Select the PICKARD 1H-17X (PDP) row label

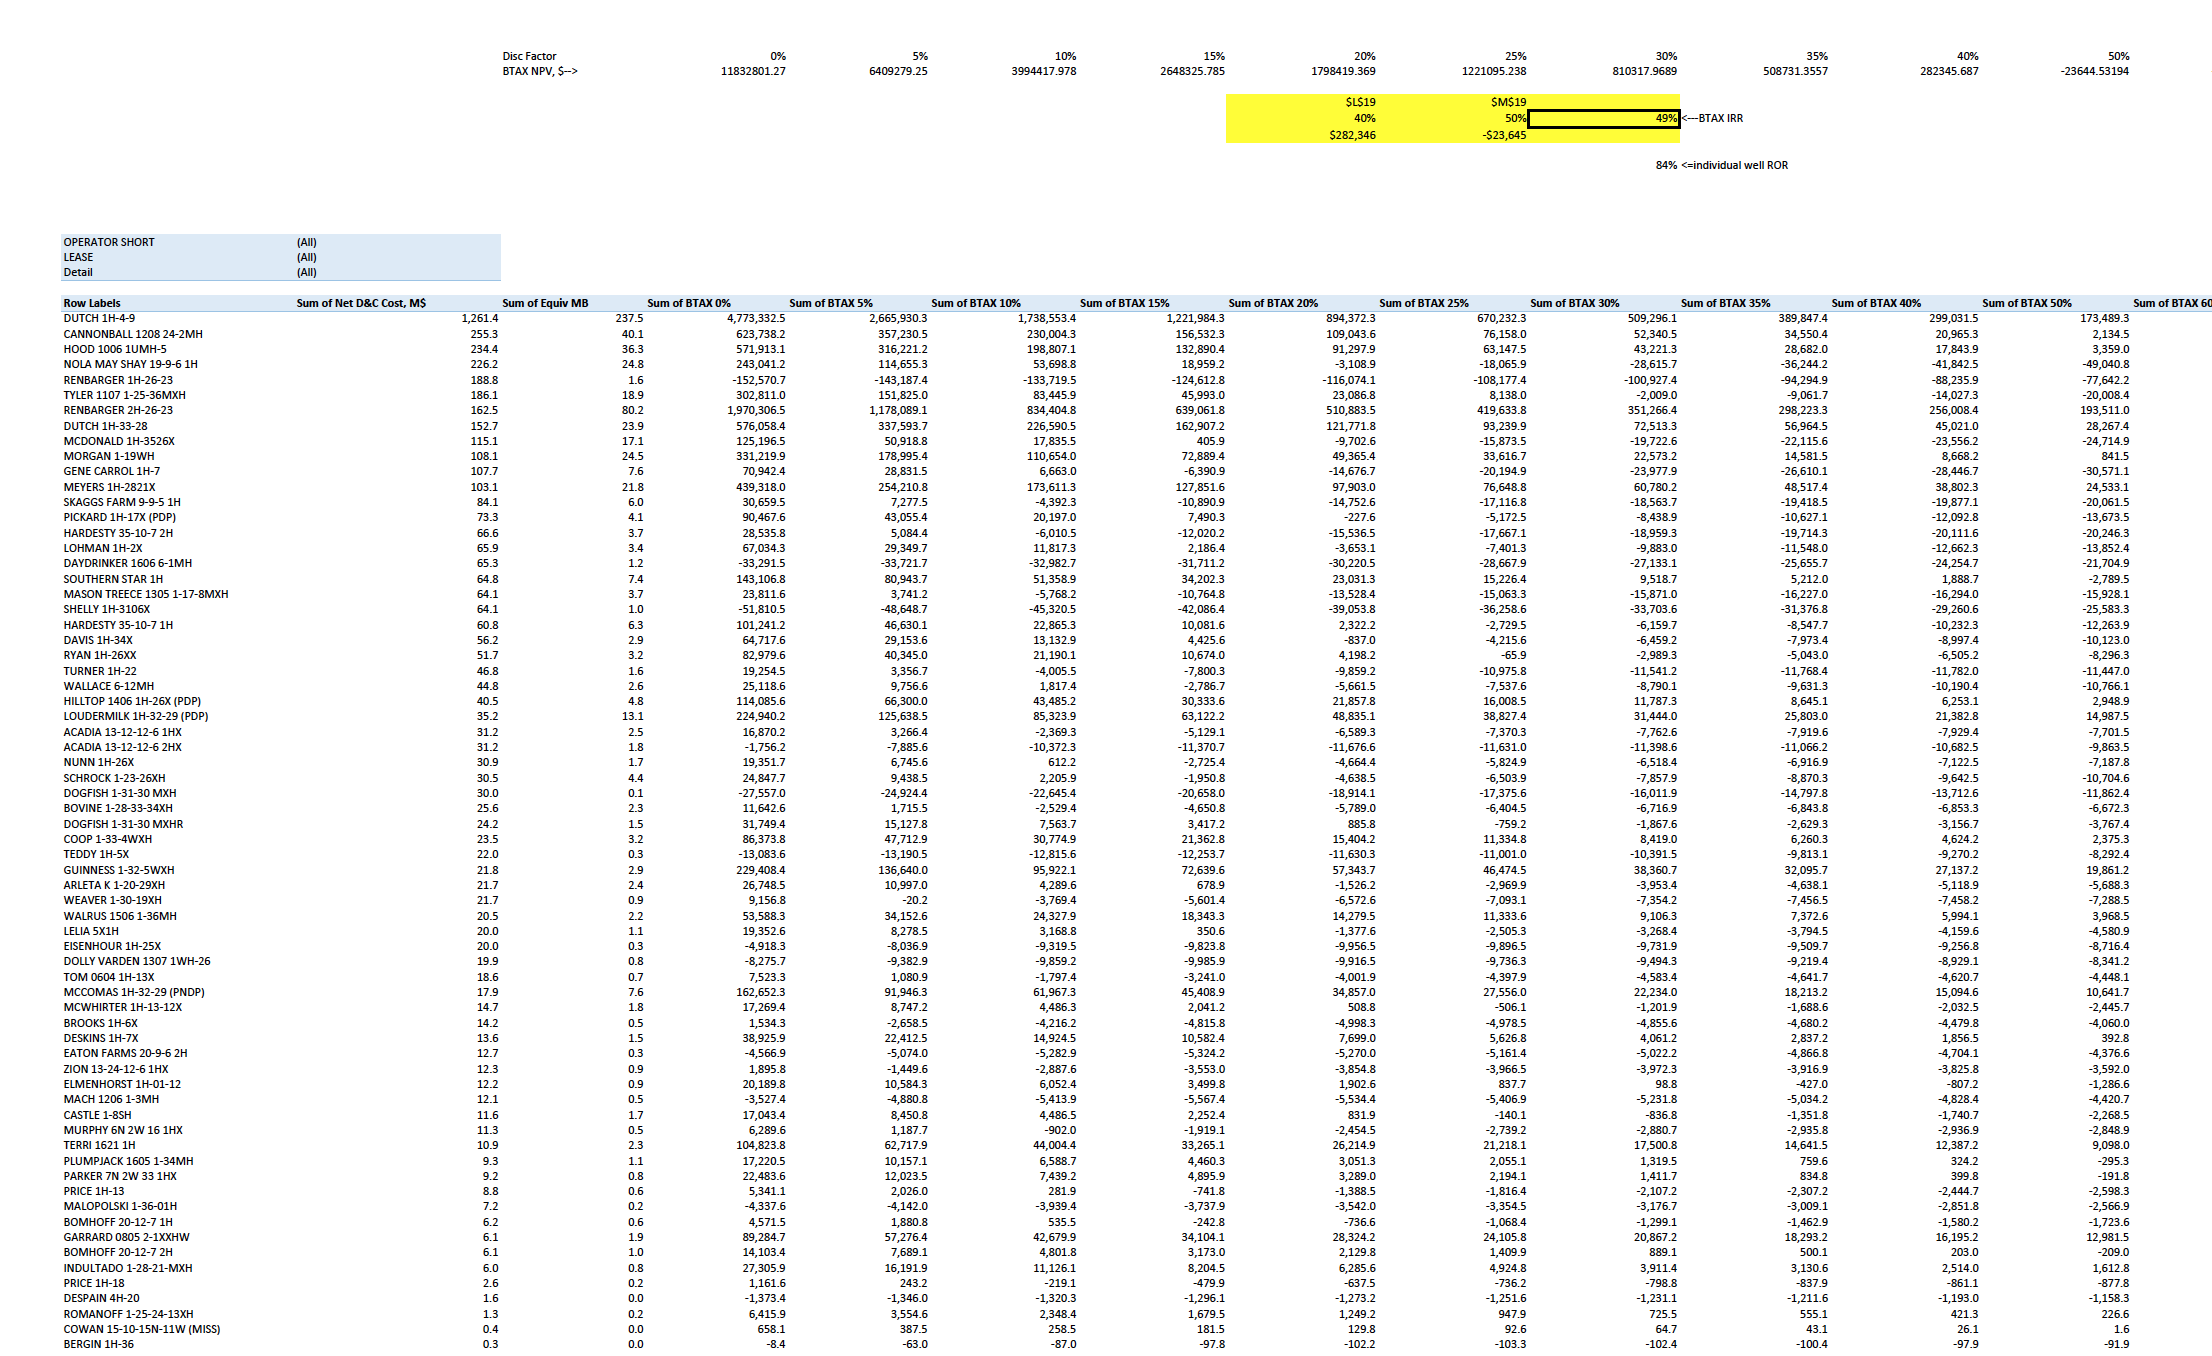pyautogui.click(x=120, y=517)
